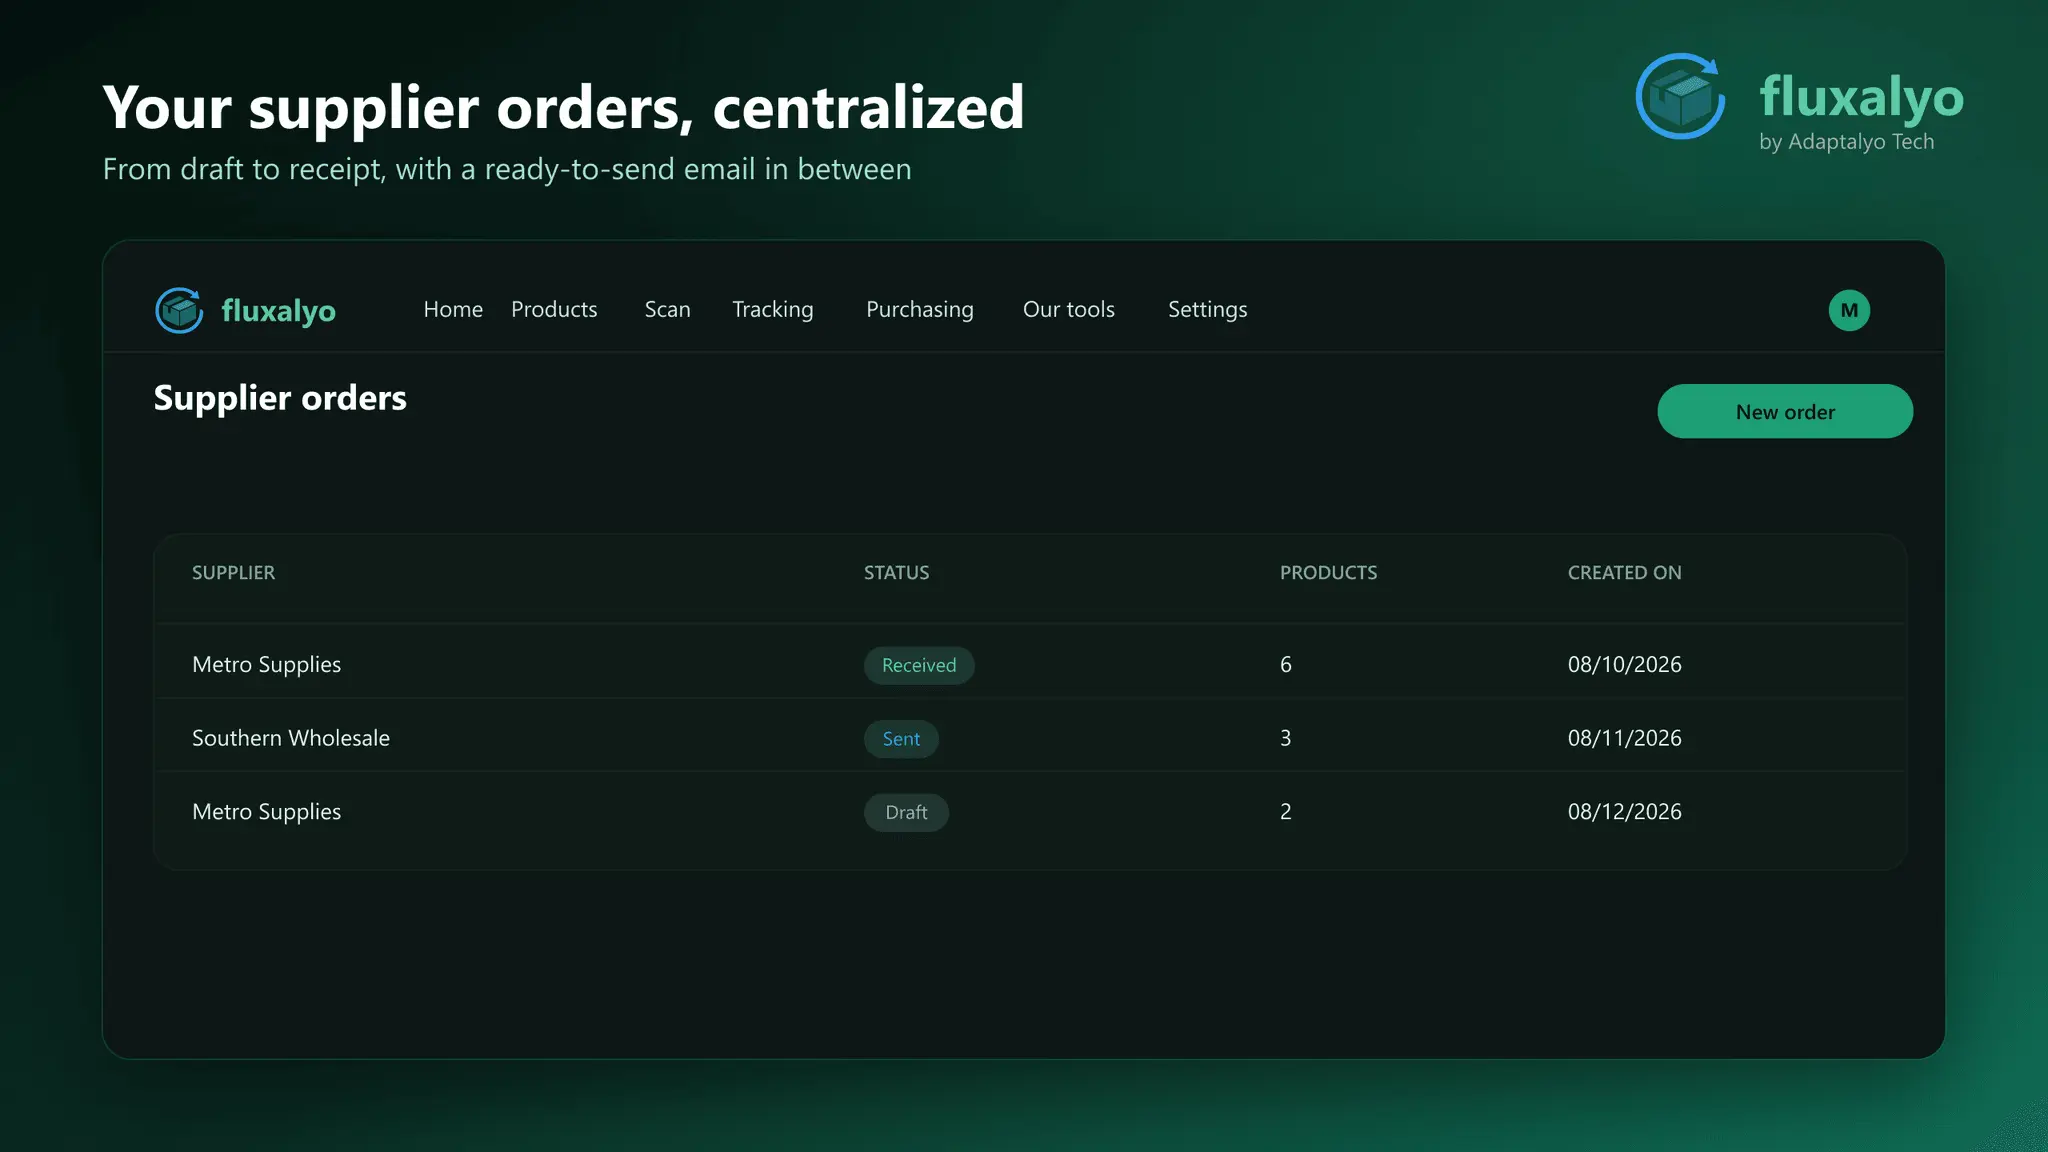Click the fluxalyo wordmark in the navbar
The height and width of the screenshot is (1152, 2048).
[x=278, y=311]
